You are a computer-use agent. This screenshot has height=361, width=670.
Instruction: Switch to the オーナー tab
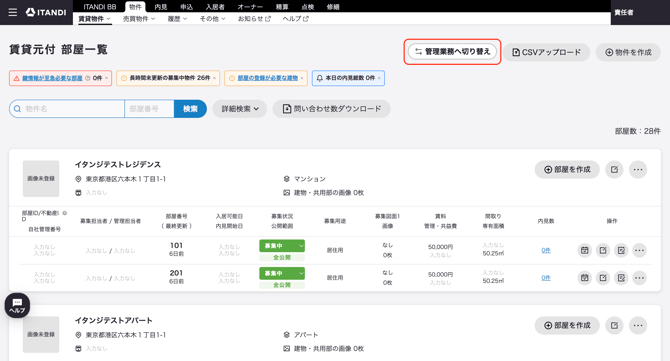(250, 7)
